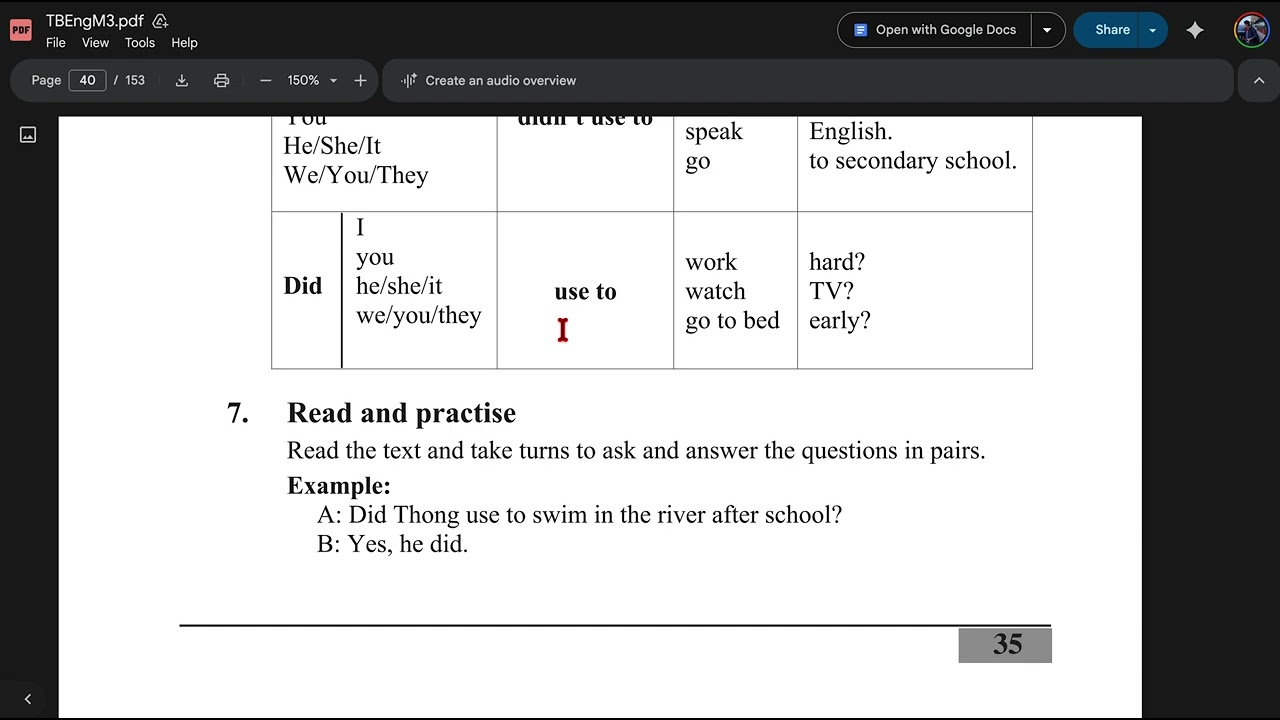The width and height of the screenshot is (1280, 720).
Task: Click the line beginning "A: Did Thong"
Action: point(580,515)
